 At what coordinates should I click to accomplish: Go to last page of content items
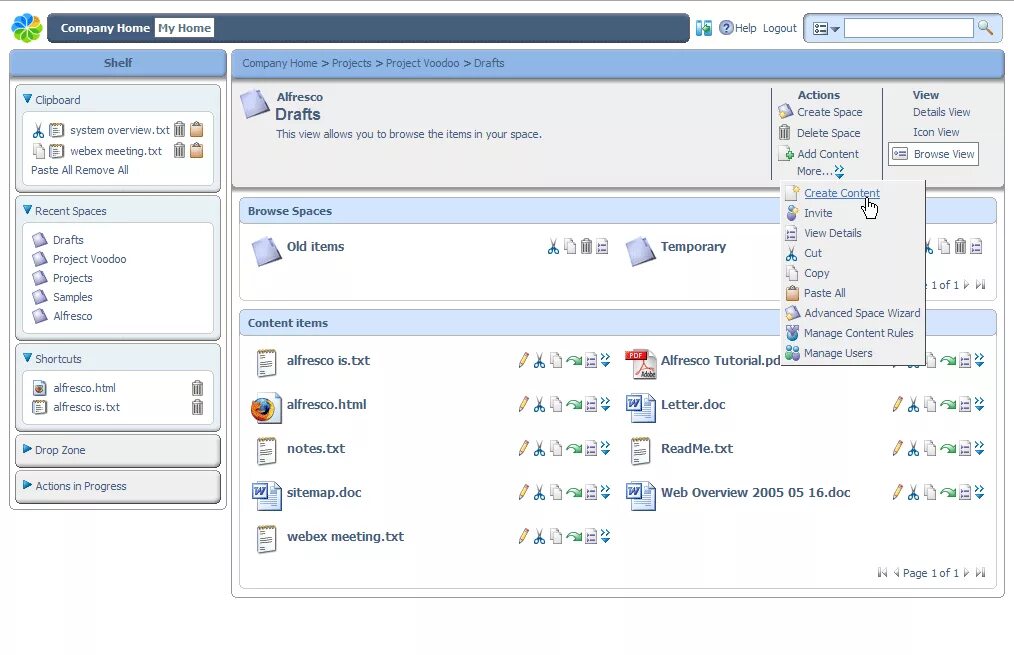[x=980, y=572]
